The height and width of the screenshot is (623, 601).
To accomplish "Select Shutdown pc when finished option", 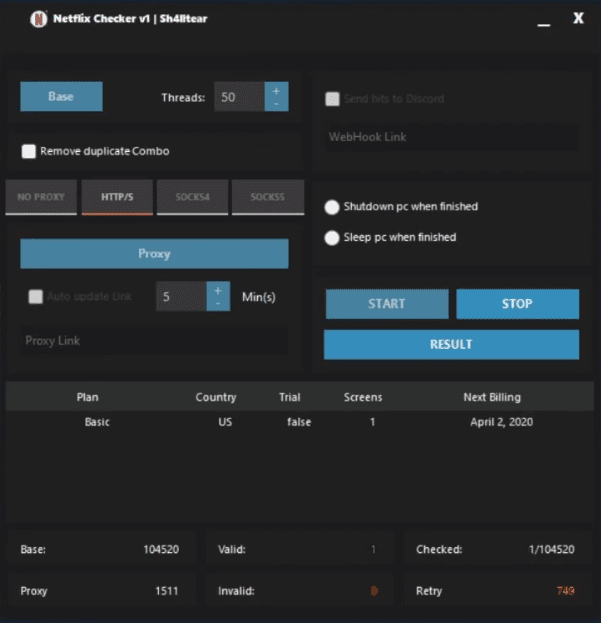I will click(x=332, y=207).
